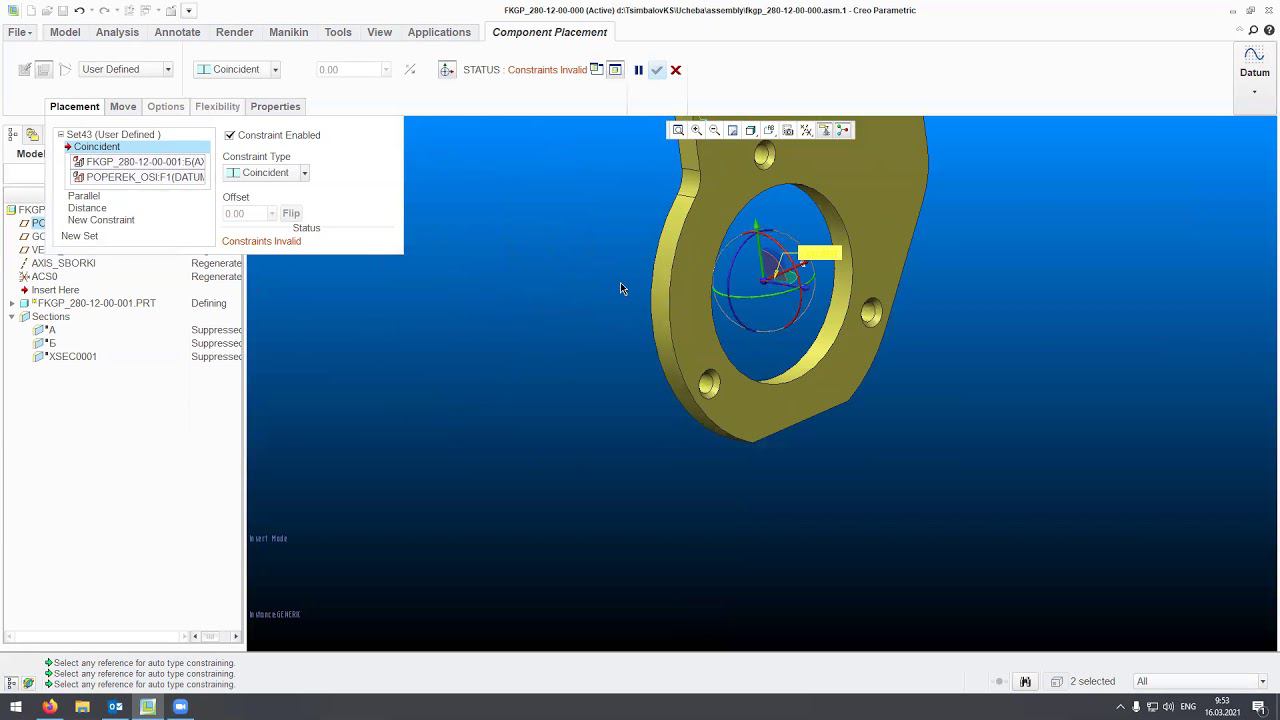Show component in separate window icon
The height and width of the screenshot is (720, 1280).
(x=597, y=69)
